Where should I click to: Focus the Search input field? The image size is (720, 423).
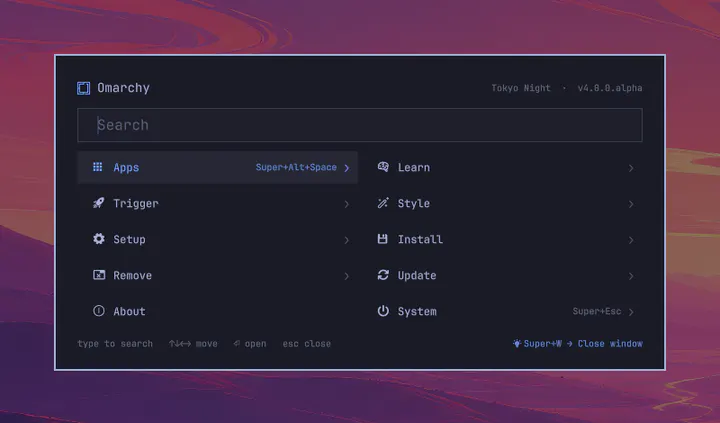[x=360, y=125]
